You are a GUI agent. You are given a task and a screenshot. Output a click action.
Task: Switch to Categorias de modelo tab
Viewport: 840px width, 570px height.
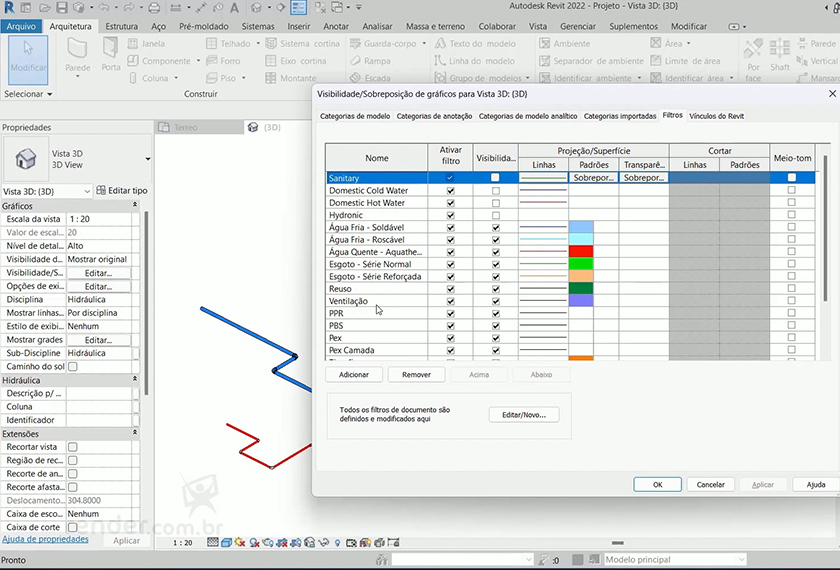355,116
